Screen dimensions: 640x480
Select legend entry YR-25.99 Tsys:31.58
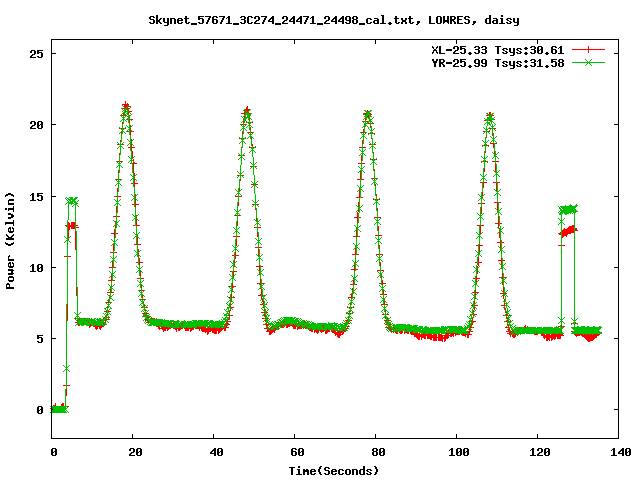point(498,63)
